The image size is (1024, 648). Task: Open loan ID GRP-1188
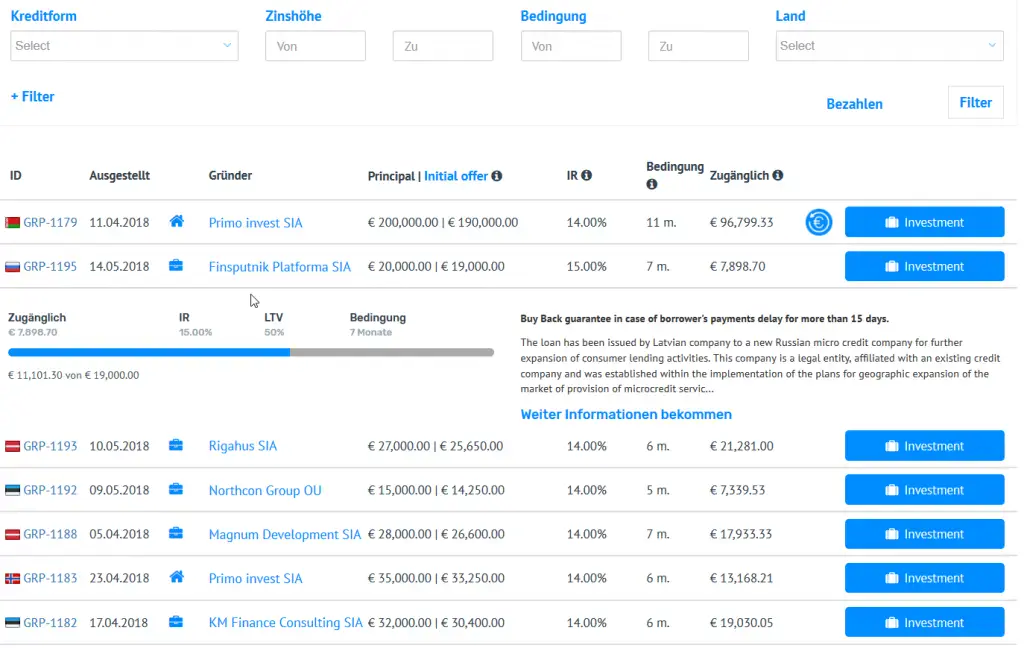coord(50,534)
